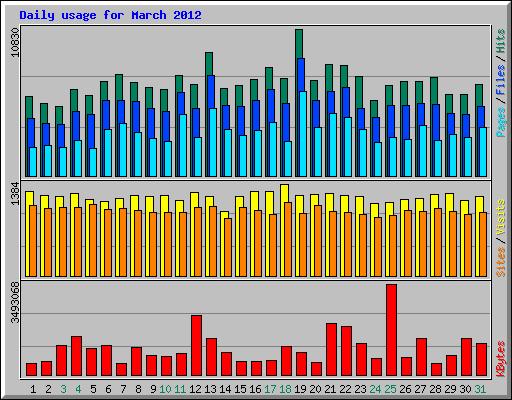Click the 'KBytes' legend label
The image size is (512, 400).
coord(501,359)
